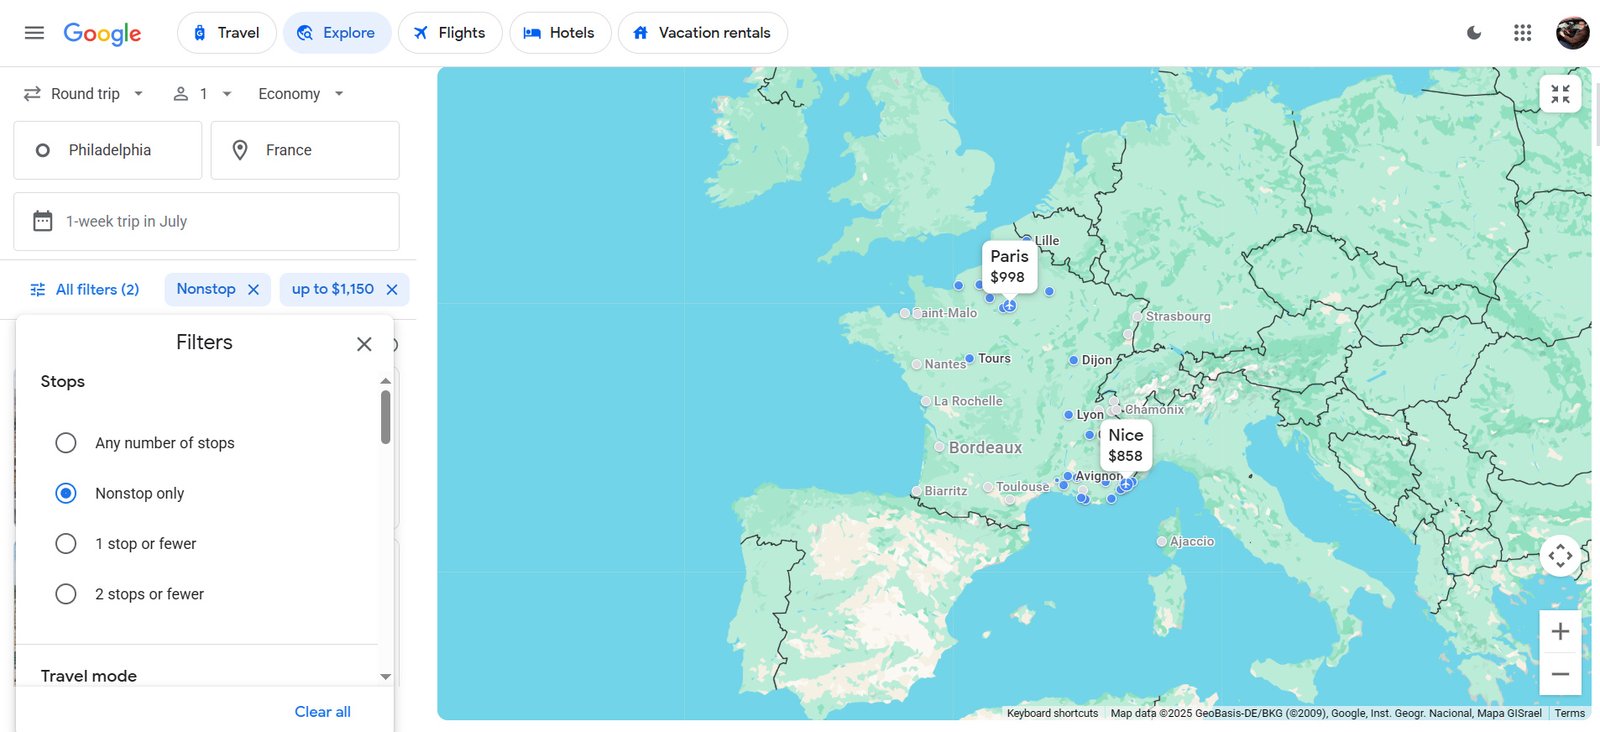Open the Nonstop filter chip

coord(206,289)
